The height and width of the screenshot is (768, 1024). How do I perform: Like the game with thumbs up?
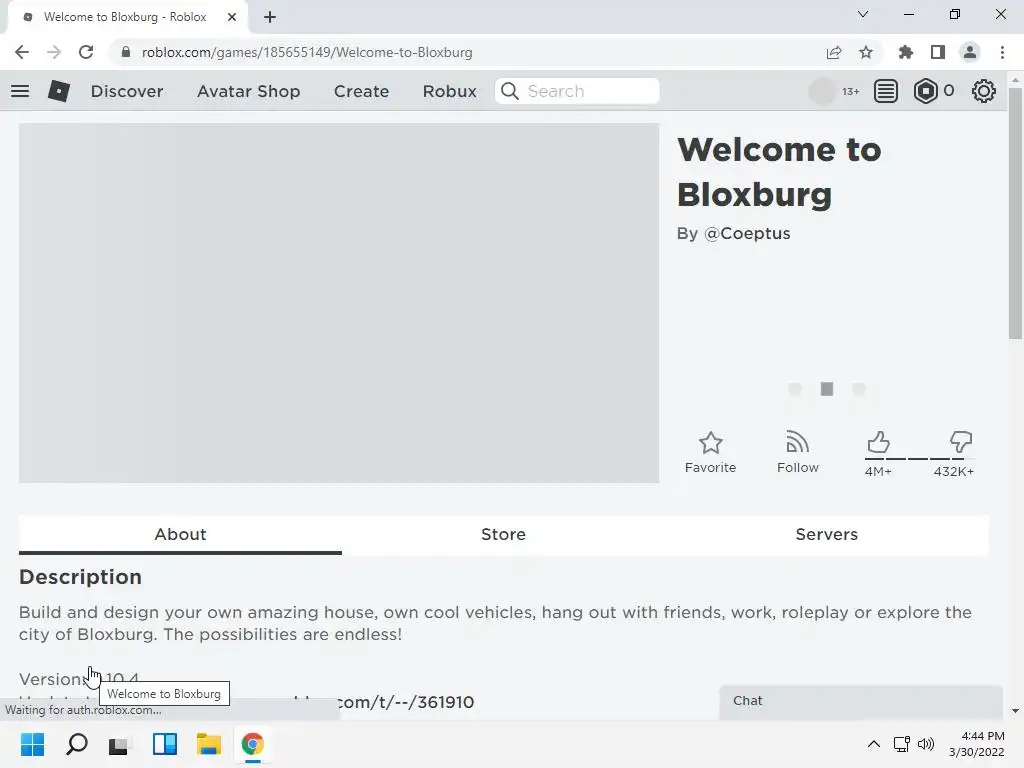click(878, 442)
